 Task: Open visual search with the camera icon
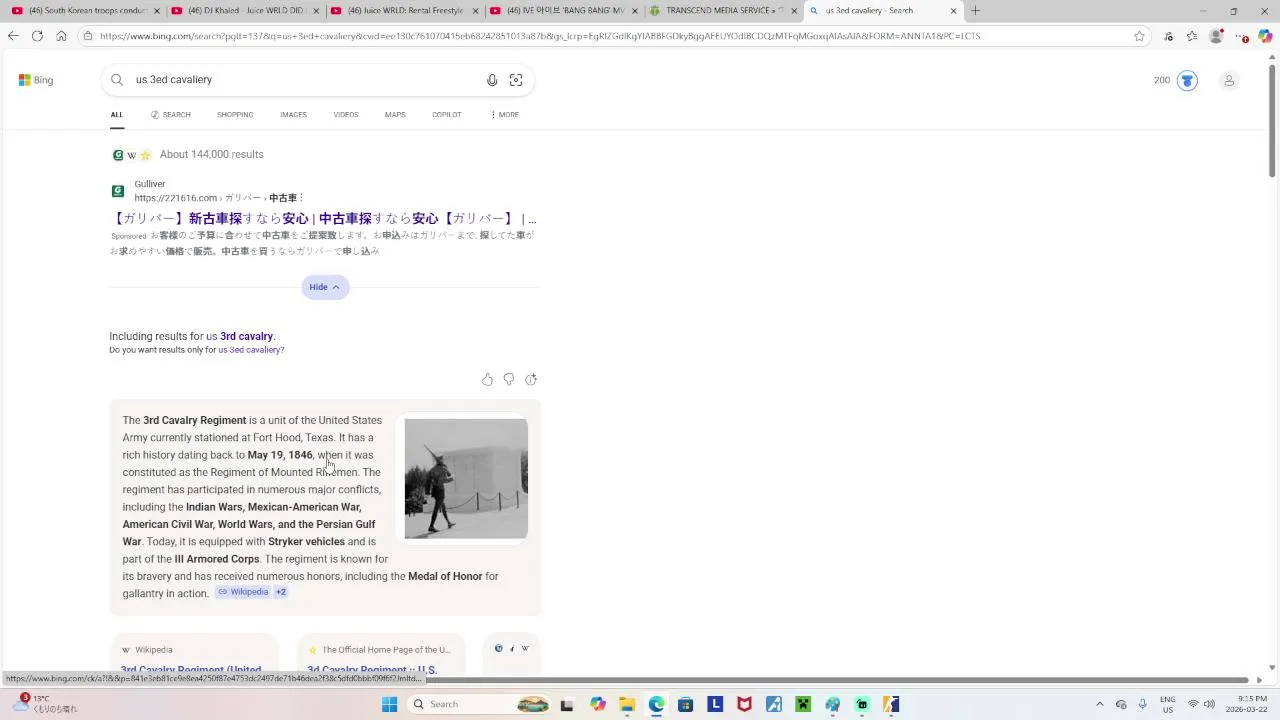[516, 80]
